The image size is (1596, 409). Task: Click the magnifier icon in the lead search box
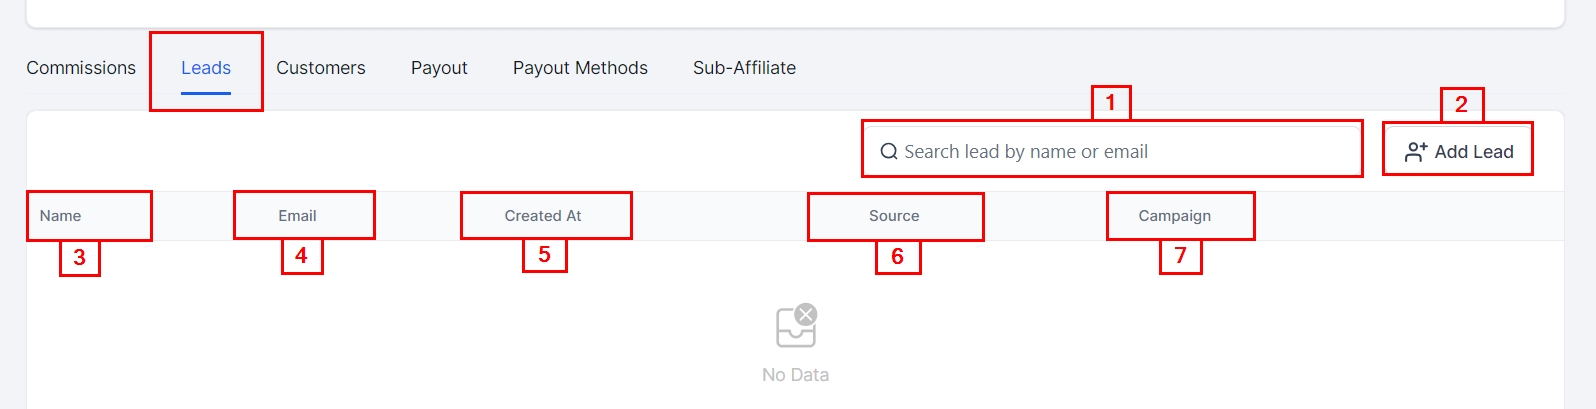point(888,152)
